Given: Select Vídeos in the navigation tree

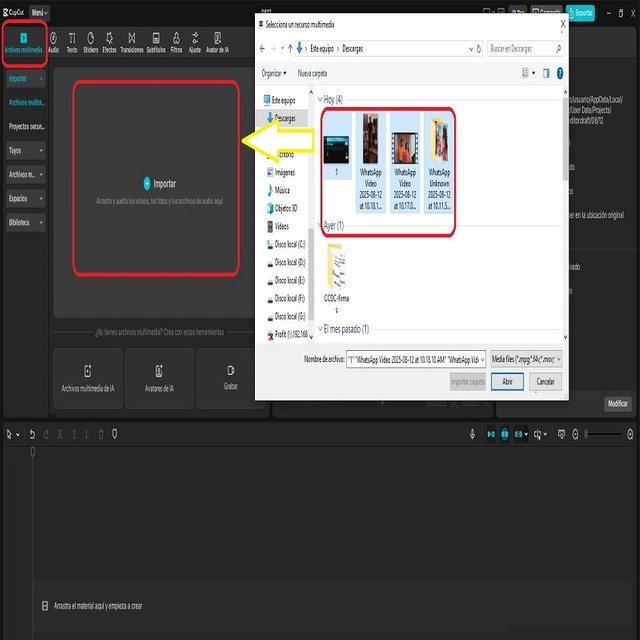Looking at the screenshot, I should coord(278,226).
